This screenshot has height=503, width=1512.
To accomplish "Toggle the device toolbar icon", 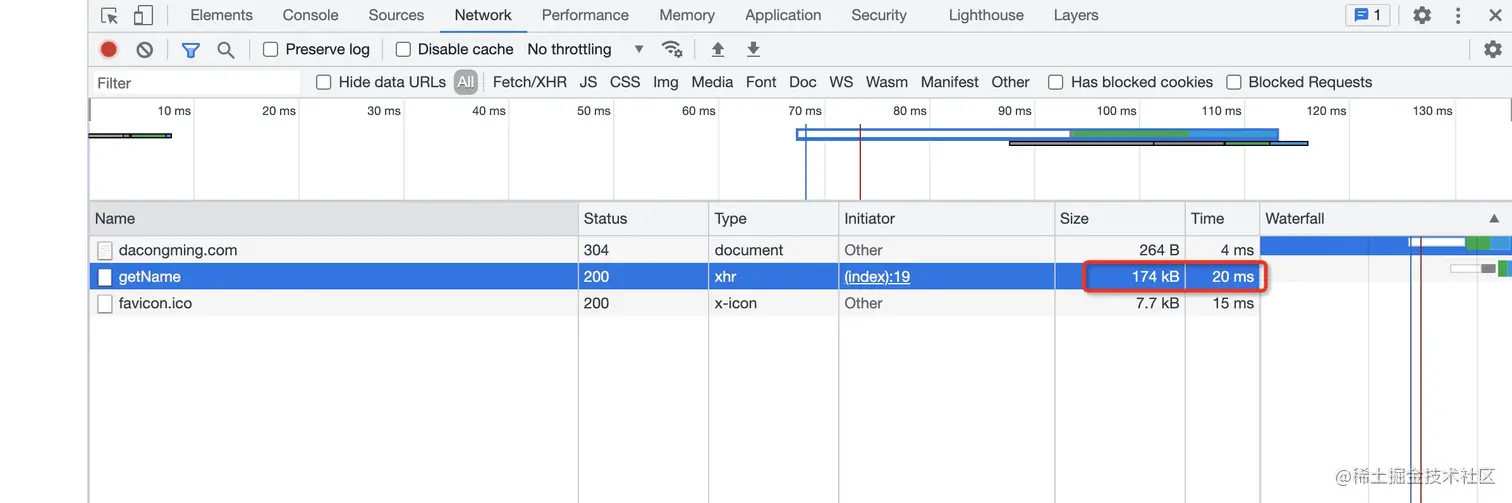I will tap(143, 15).
